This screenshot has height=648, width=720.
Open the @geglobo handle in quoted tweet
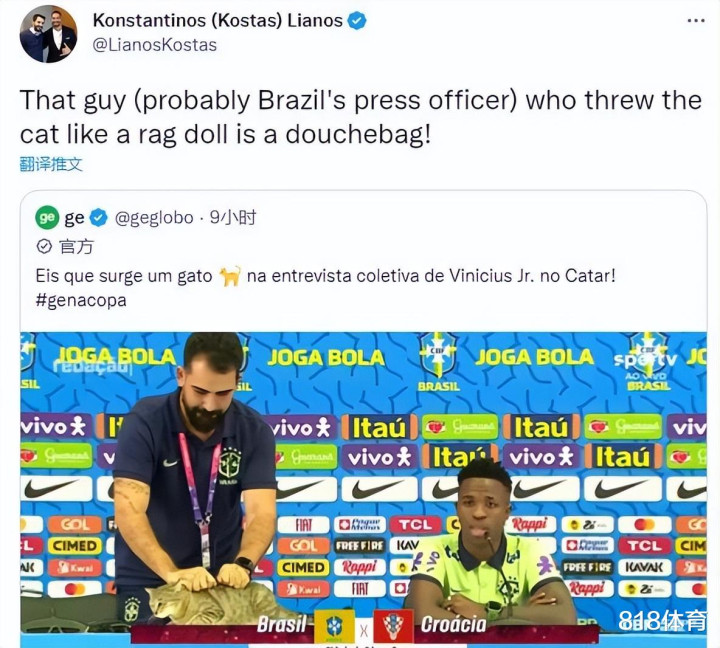[x=154, y=218]
